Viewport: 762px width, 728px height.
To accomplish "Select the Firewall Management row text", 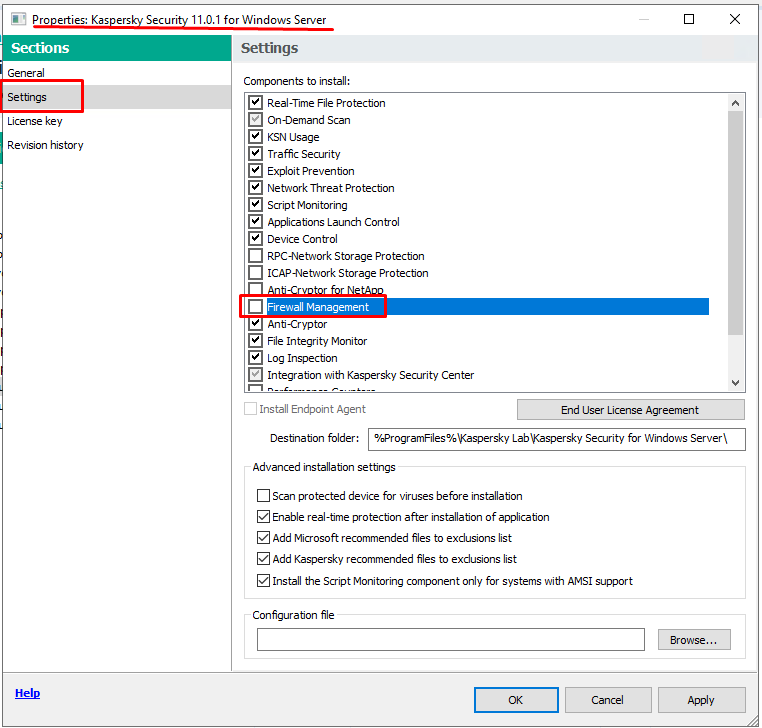I will pos(318,307).
